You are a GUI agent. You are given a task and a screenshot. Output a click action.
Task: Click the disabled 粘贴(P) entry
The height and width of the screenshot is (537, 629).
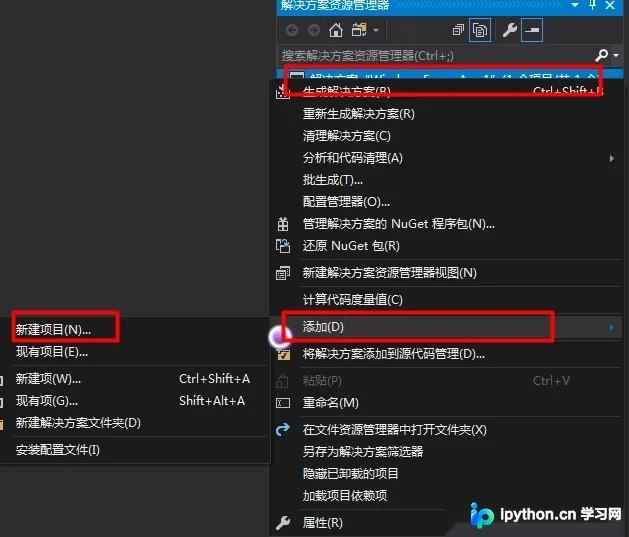322,381
